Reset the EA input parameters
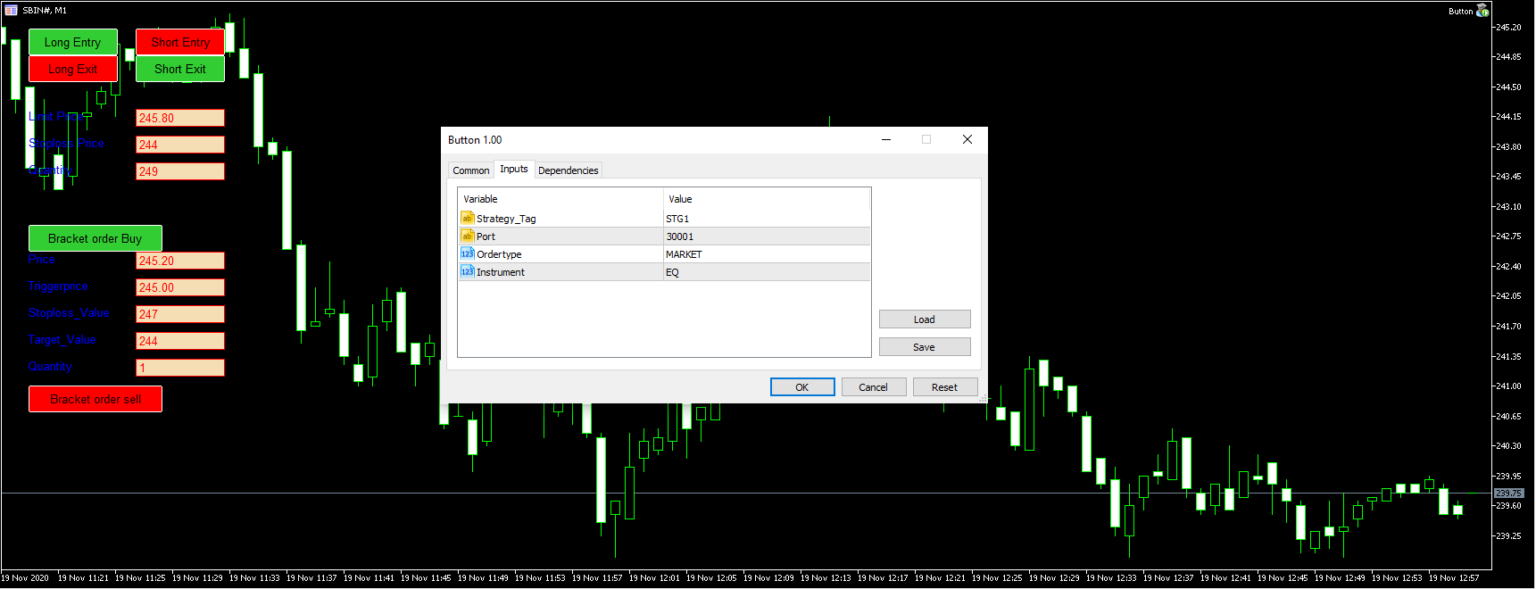This screenshot has width=1536, height=589. [x=945, y=386]
